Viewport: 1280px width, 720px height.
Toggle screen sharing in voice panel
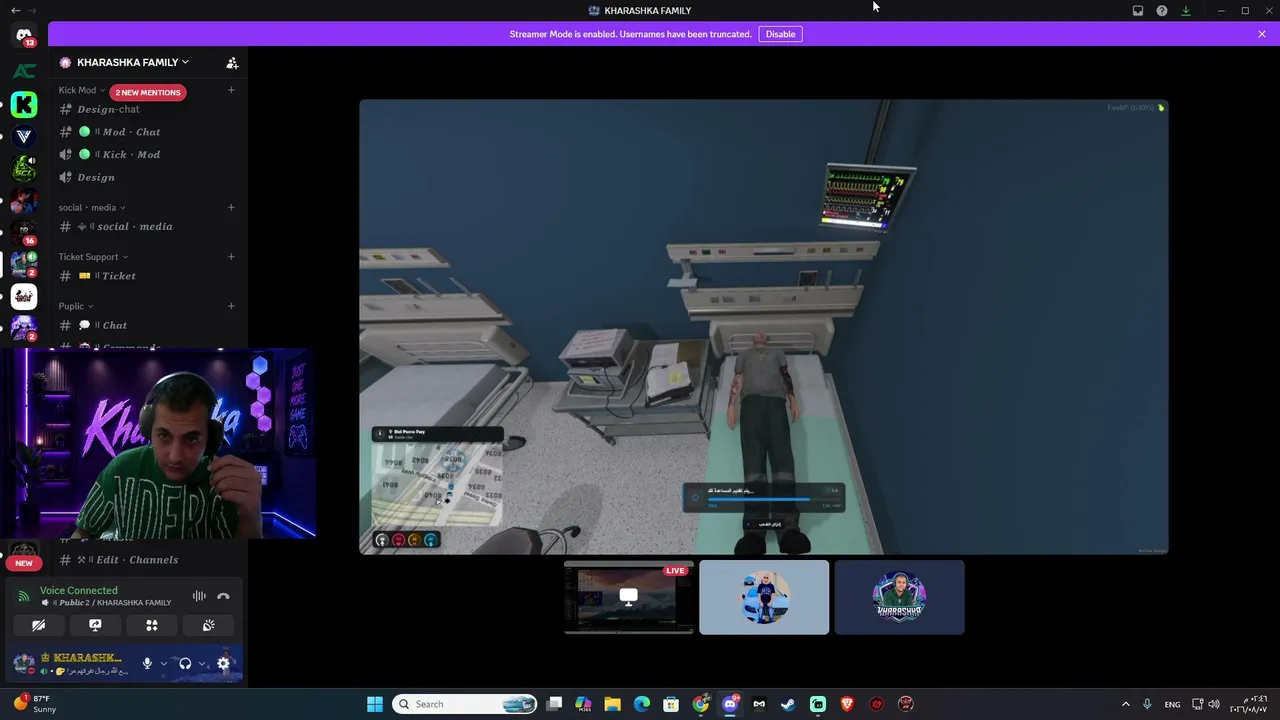pos(95,625)
